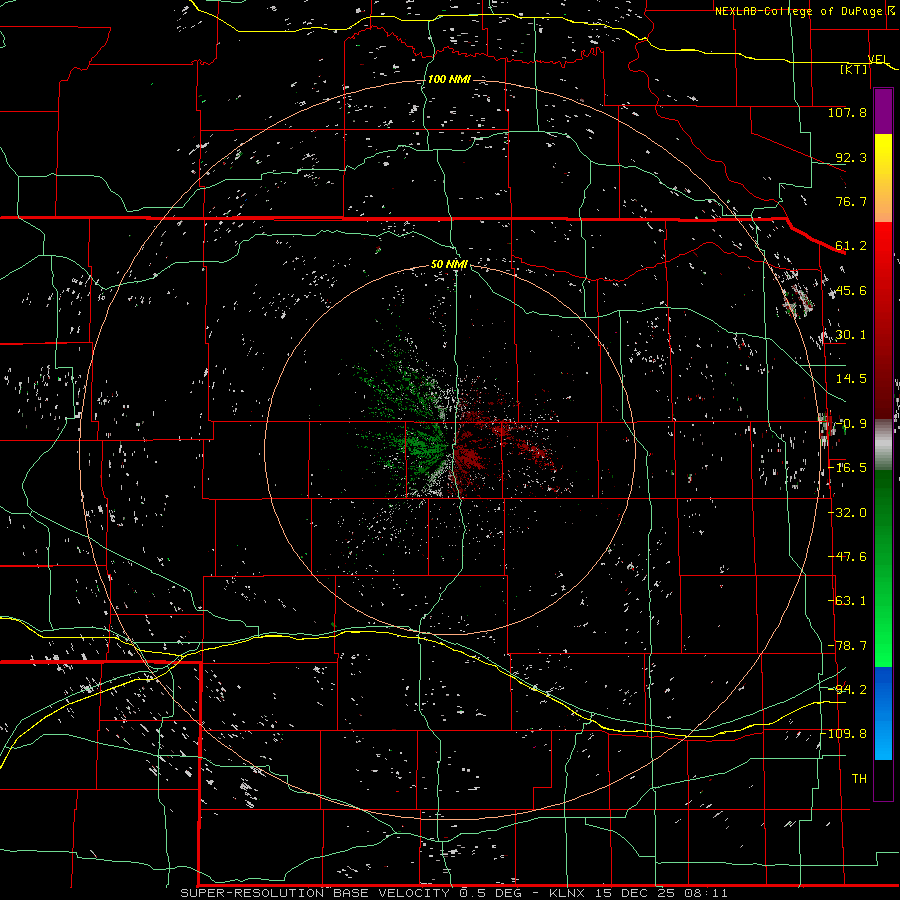The height and width of the screenshot is (900, 900).
Task: Click the light blue segment of the color bar
Action: [883, 713]
